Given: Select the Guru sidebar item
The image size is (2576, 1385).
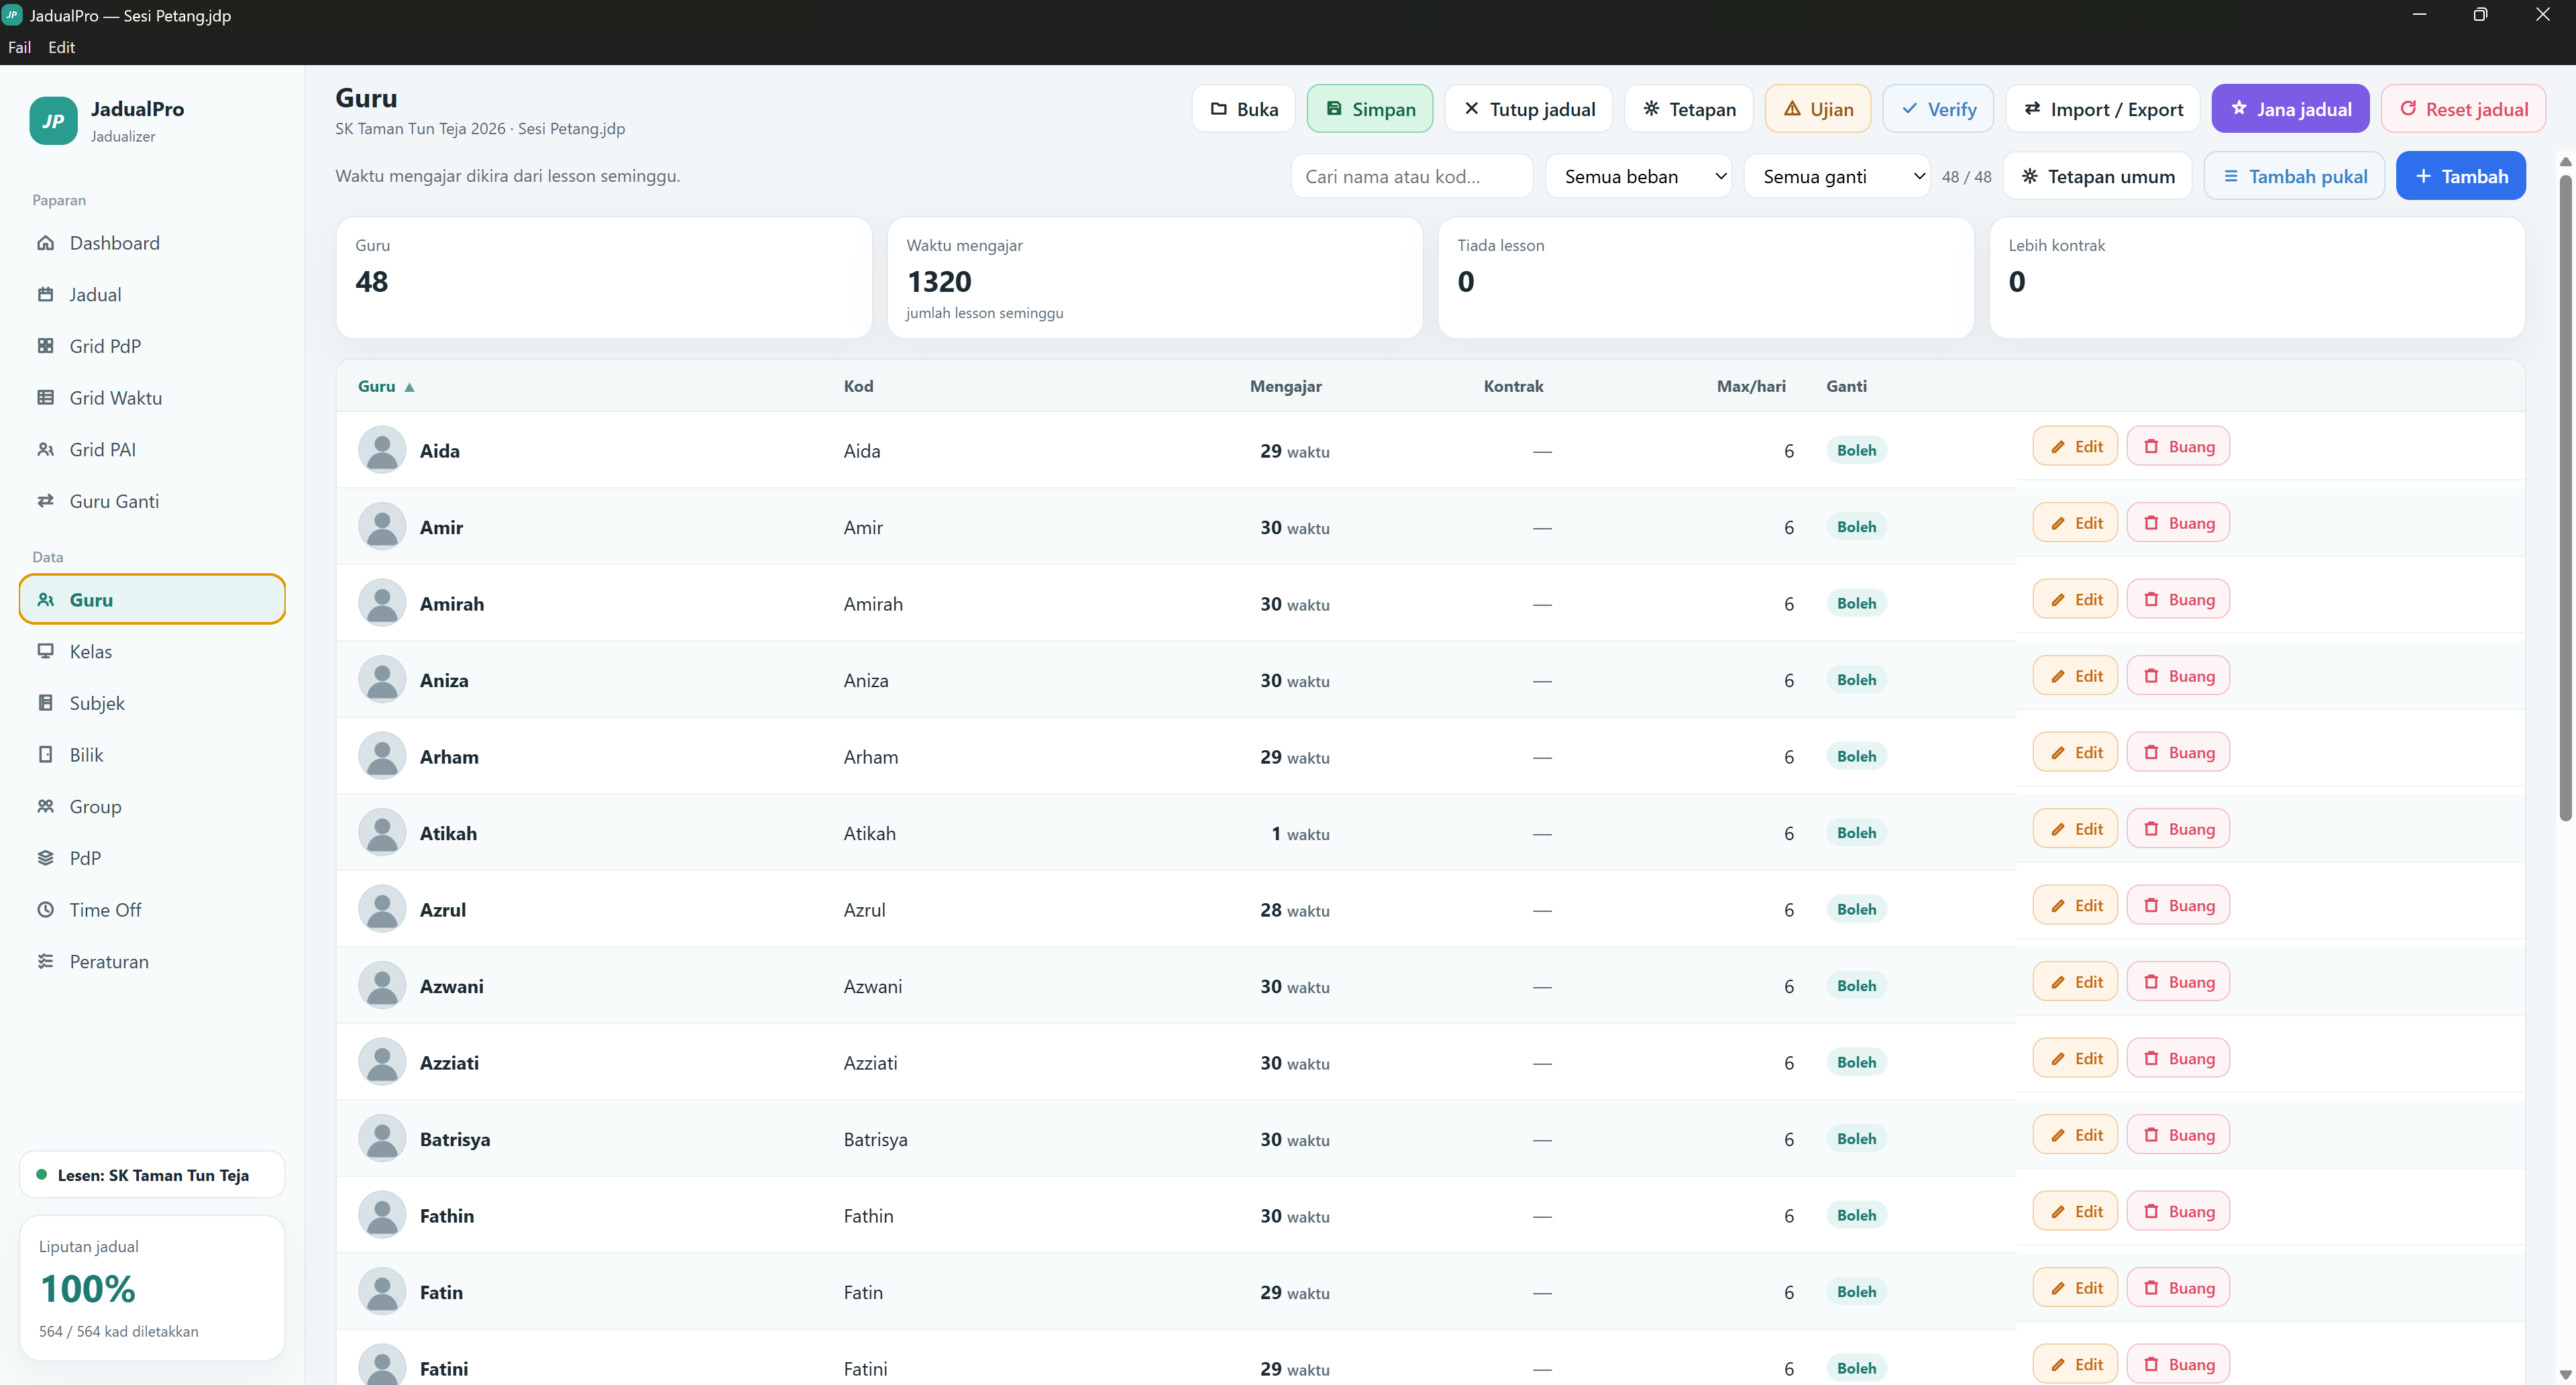Looking at the screenshot, I should [x=152, y=600].
